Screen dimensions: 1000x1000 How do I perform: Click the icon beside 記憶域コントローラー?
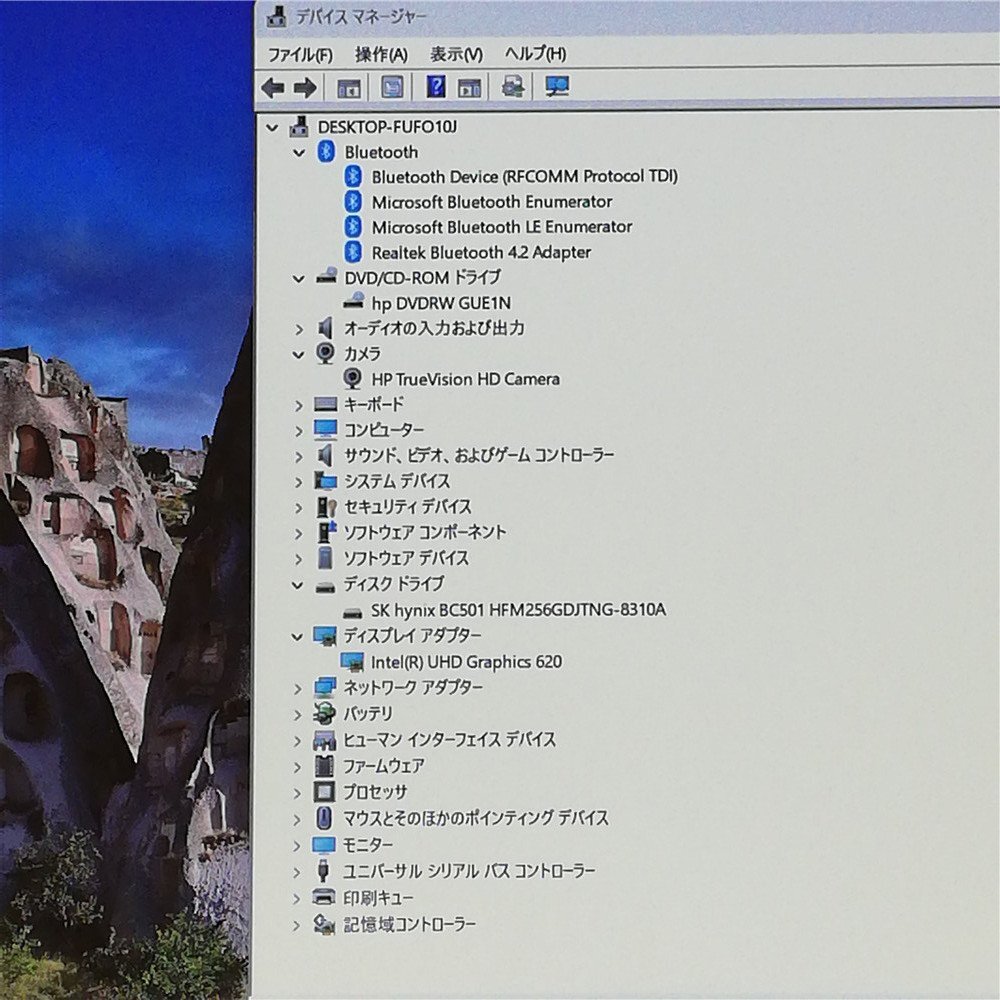324,925
